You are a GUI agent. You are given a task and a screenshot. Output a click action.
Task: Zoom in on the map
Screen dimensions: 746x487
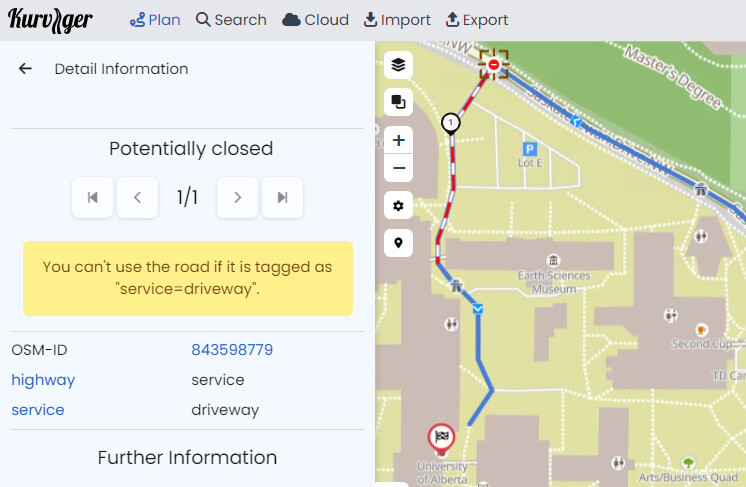tap(398, 140)
